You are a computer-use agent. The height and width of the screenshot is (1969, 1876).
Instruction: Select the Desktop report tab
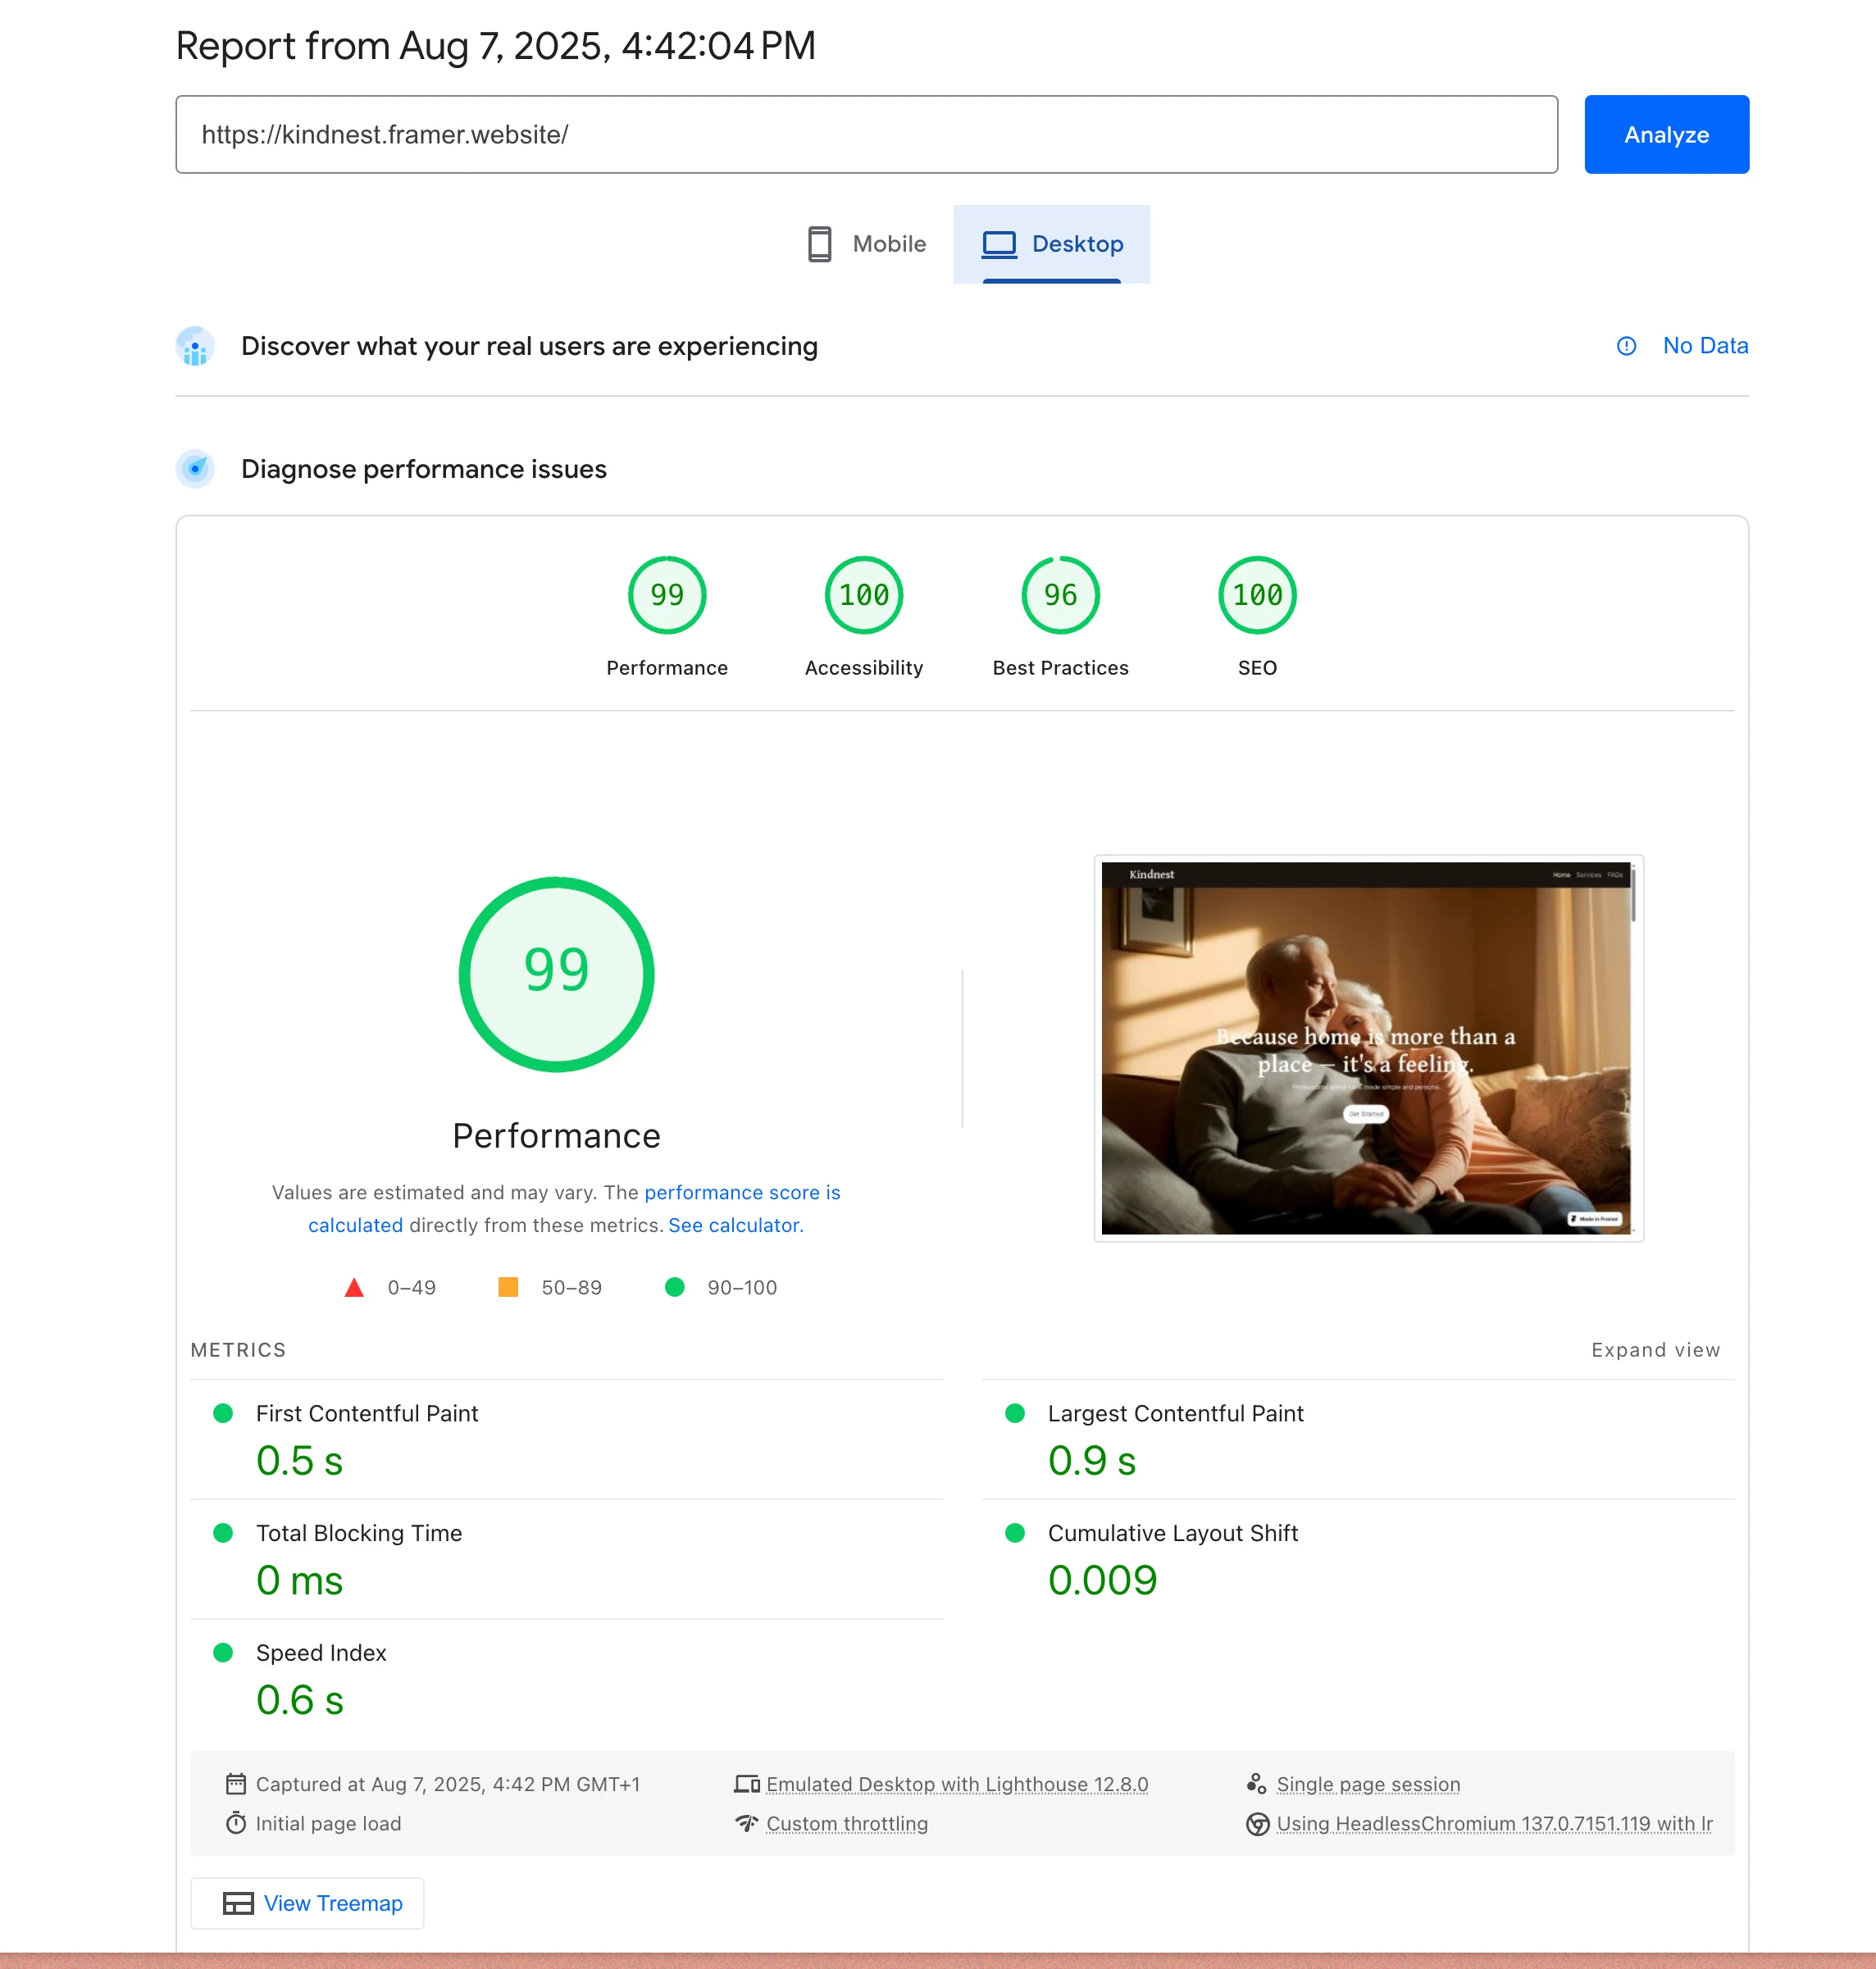click(1052, 243)
